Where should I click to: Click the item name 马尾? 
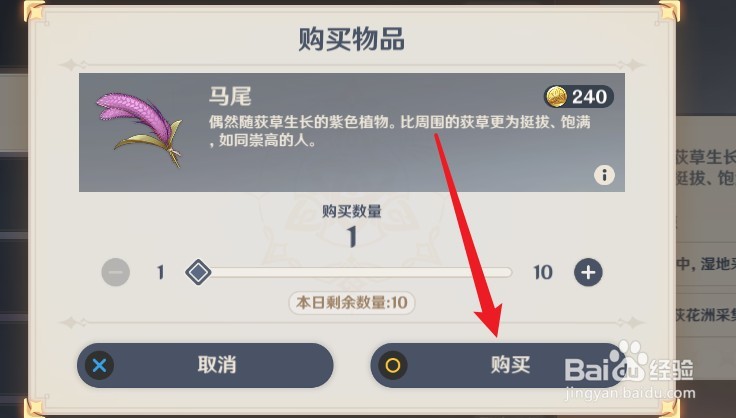point(230,96)
